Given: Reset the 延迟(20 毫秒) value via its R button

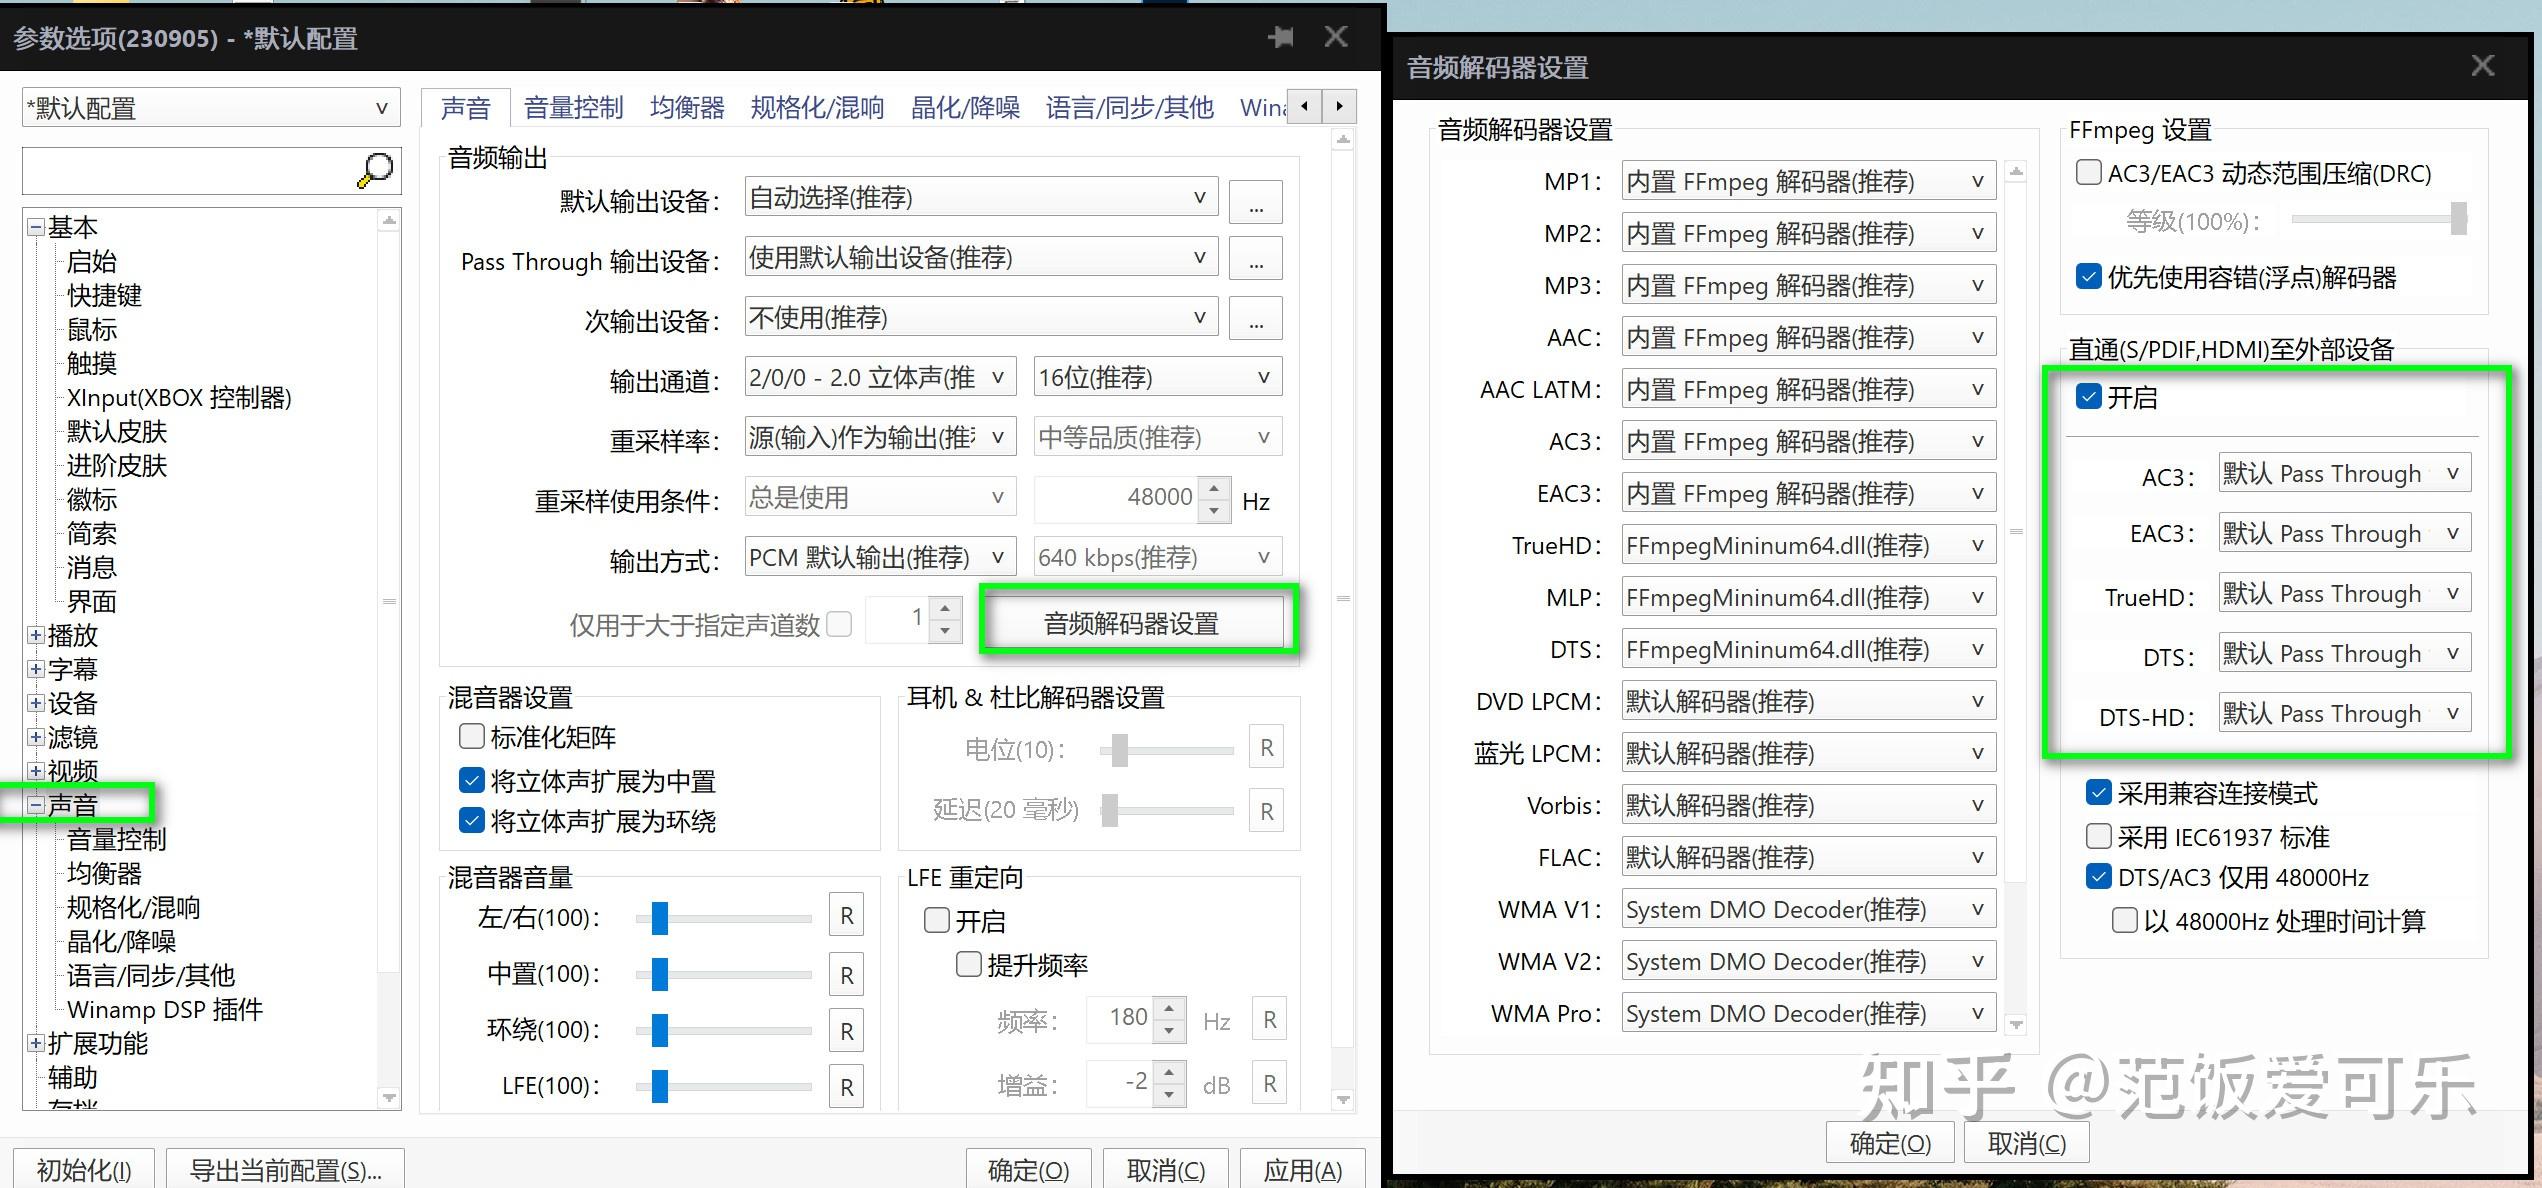Looking at the screenshot, I should pyautogui.click(x=1266, y=811).
